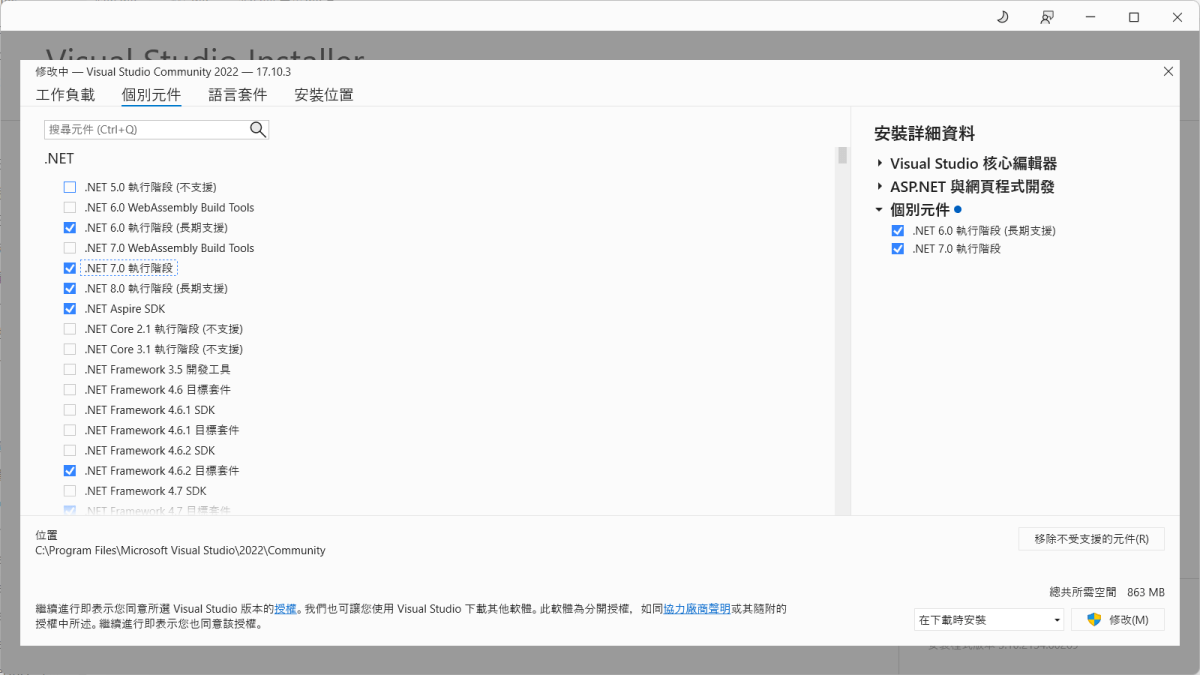Open the 語言套件 tab
This screenshot has width=1200, height=675.
pos(237,95)
